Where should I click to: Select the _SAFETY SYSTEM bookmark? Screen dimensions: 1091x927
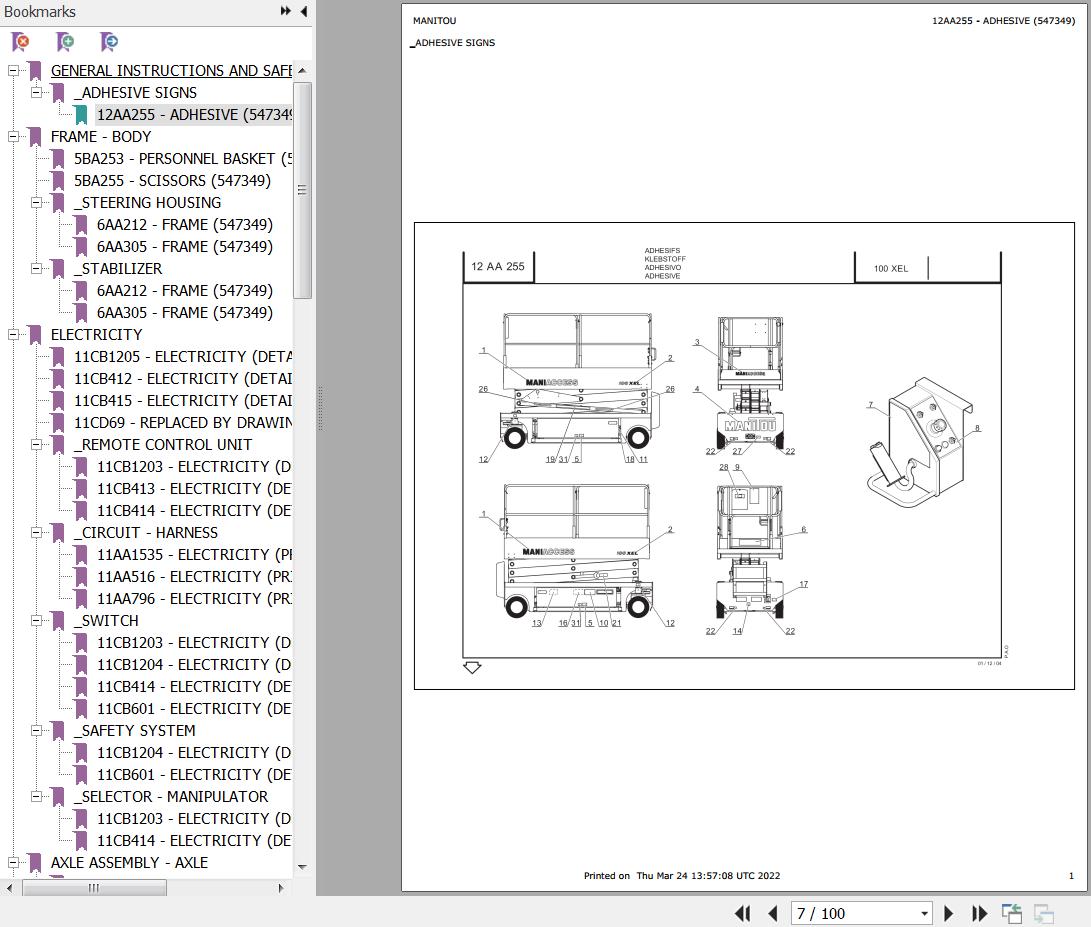pyautogui.click(x=135, y=731)
